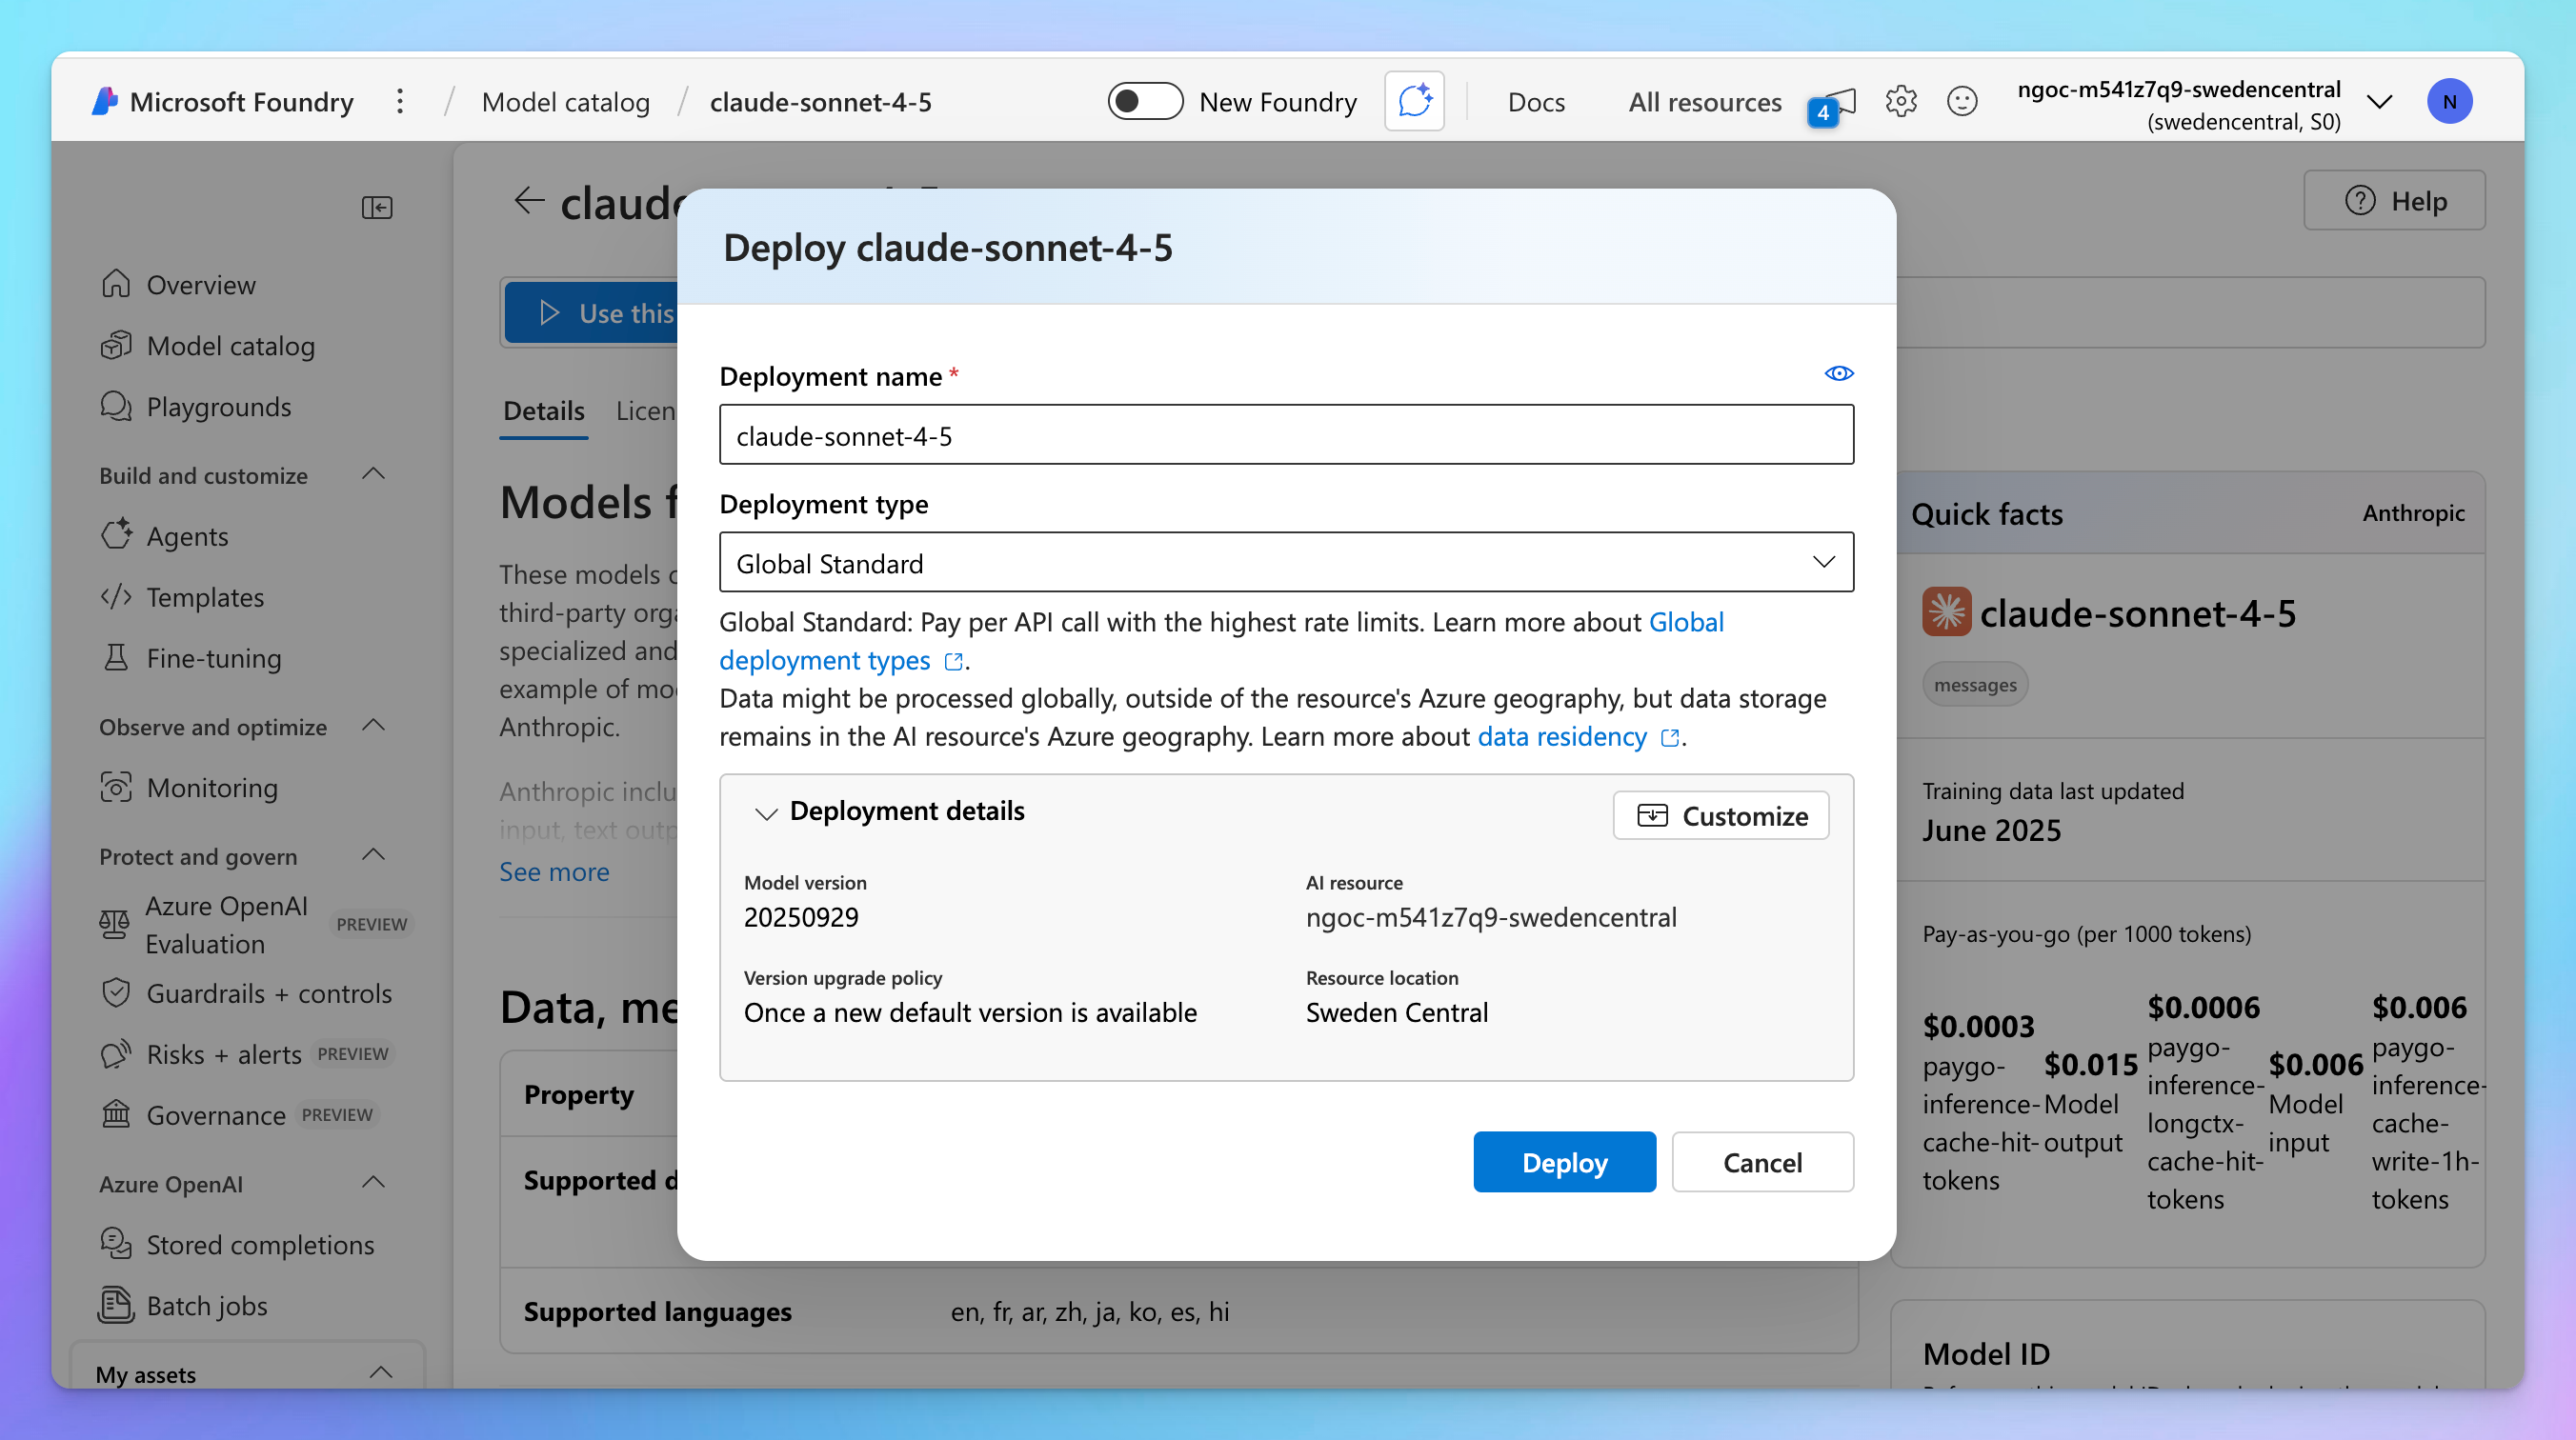
Task: Open the three-dot menu beside Microsoft Foundry
Action: (x=400, y=102)
